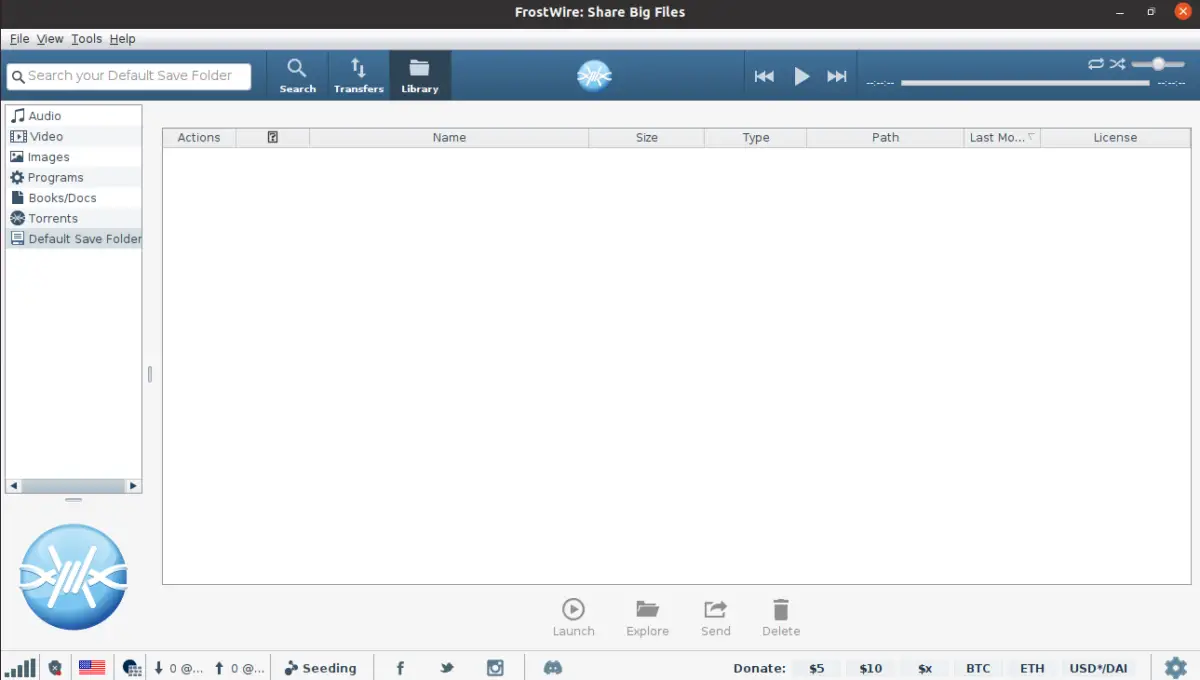Screen dimensions: 1200x680
Task: Switch to the Library view
Action: (420, 76)
